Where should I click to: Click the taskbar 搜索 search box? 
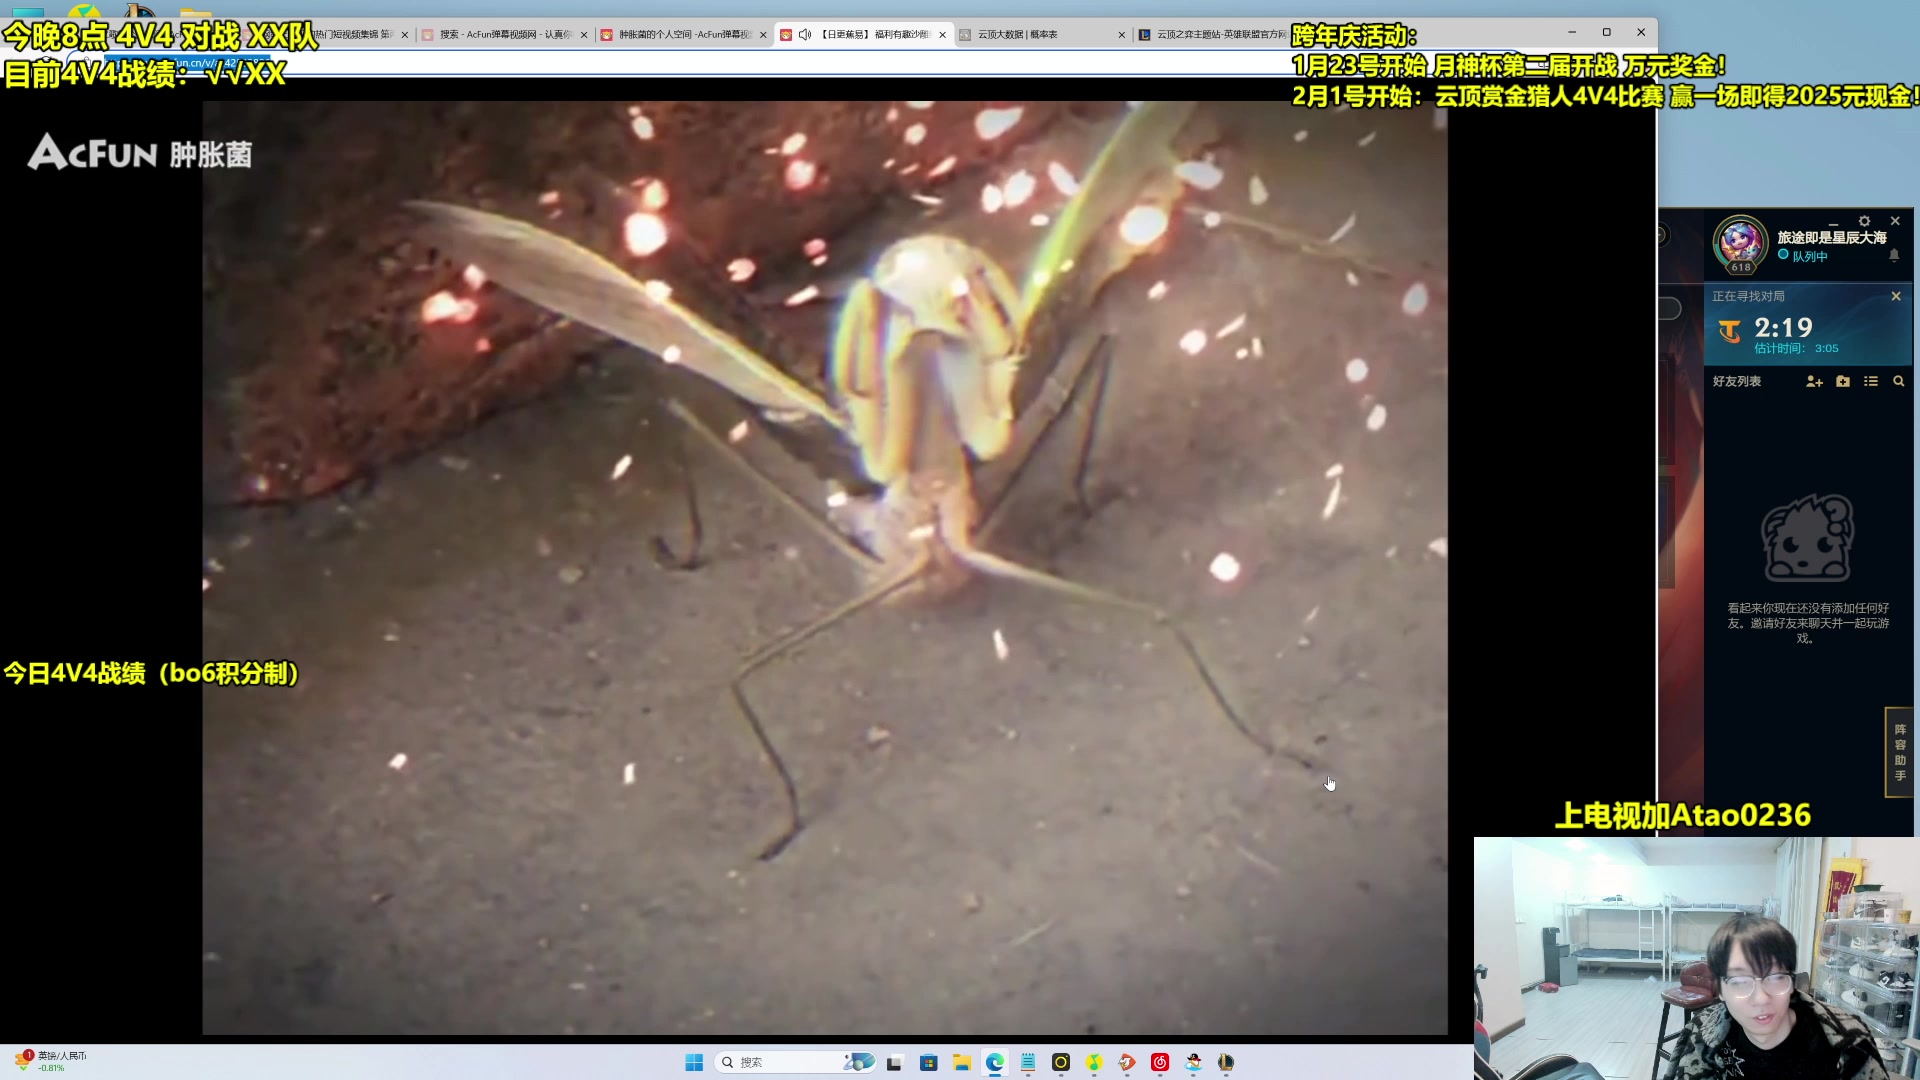(795, 1062)
